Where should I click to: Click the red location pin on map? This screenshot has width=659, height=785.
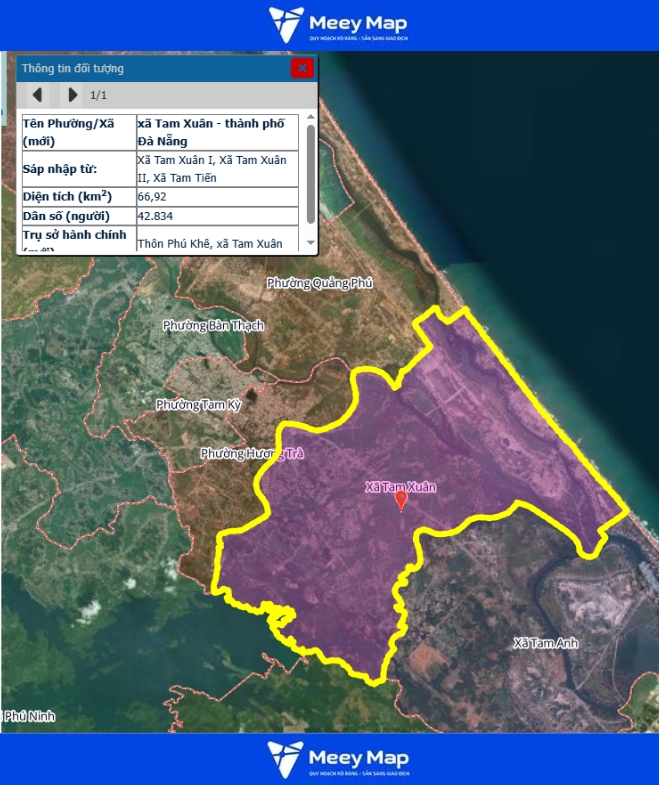(402, 501)
